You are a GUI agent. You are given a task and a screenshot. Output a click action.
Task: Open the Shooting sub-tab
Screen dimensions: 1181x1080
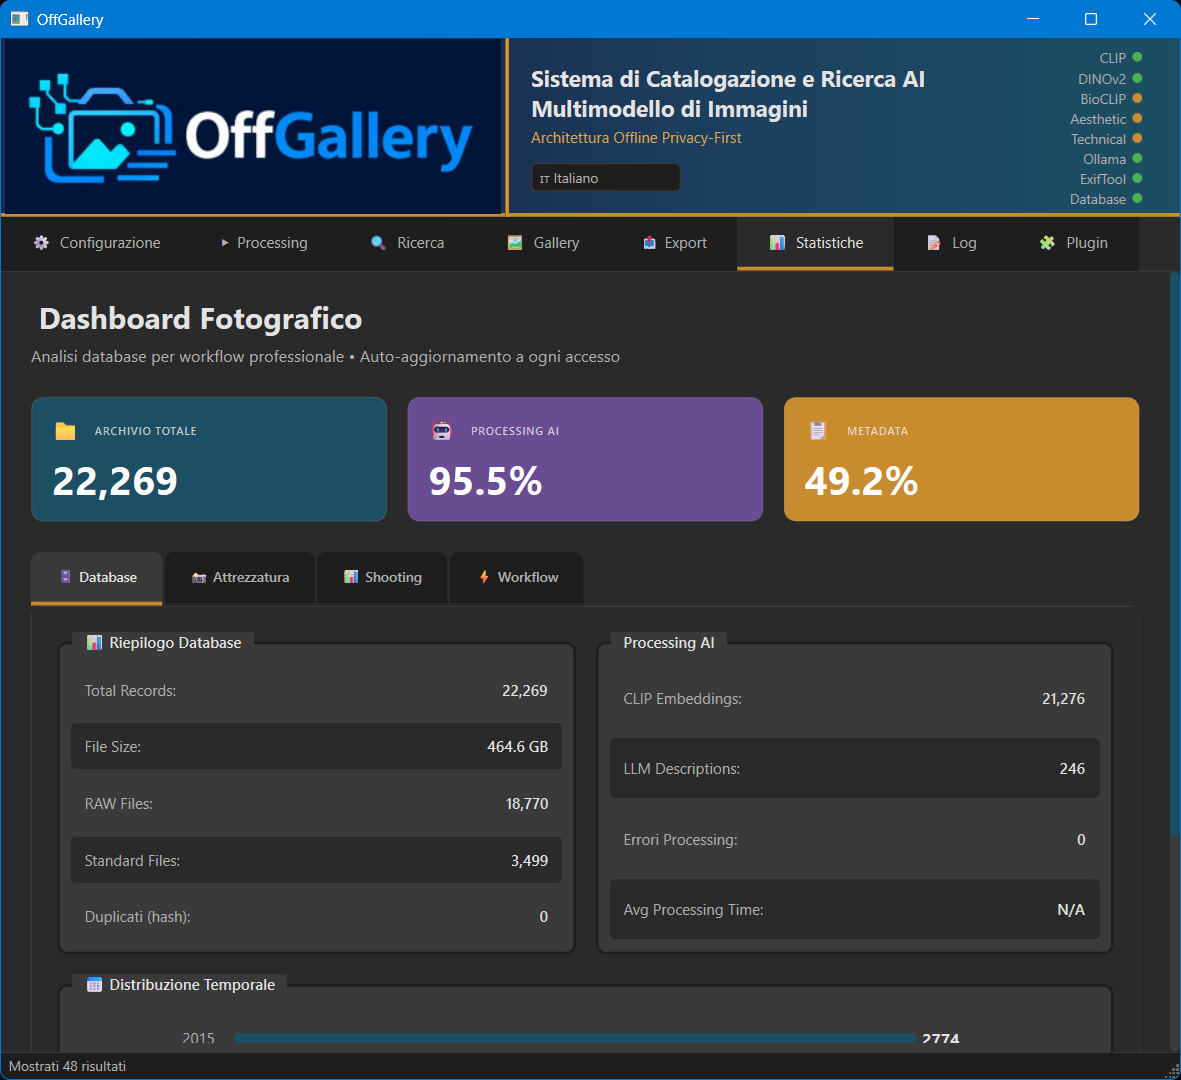[383, 578]
